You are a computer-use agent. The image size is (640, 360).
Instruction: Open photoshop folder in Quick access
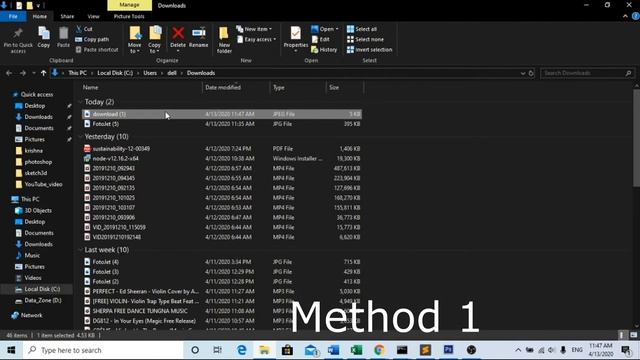[x=38, y=162]
